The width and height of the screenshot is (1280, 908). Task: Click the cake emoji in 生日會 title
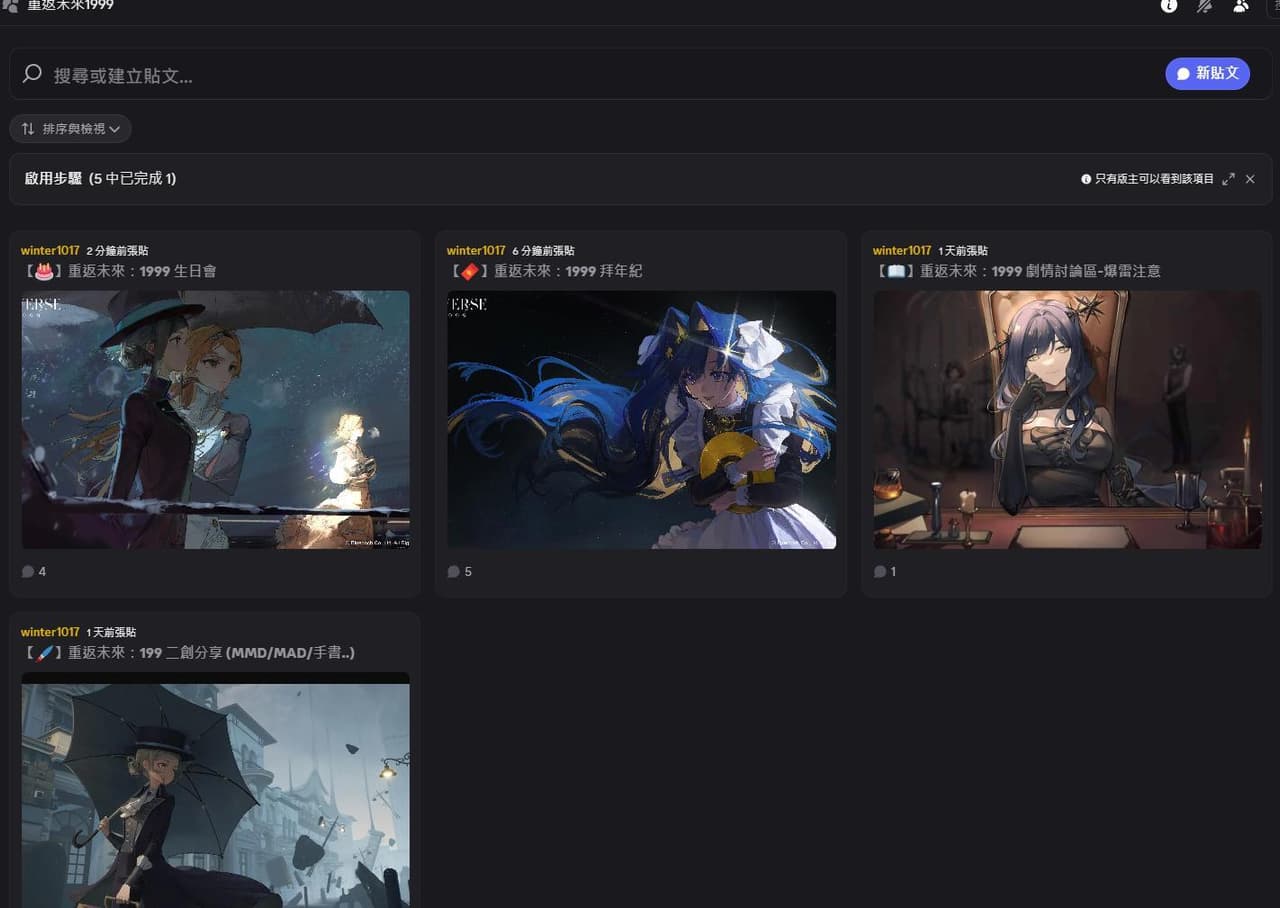pyautogui.click(x=43, y=271)
